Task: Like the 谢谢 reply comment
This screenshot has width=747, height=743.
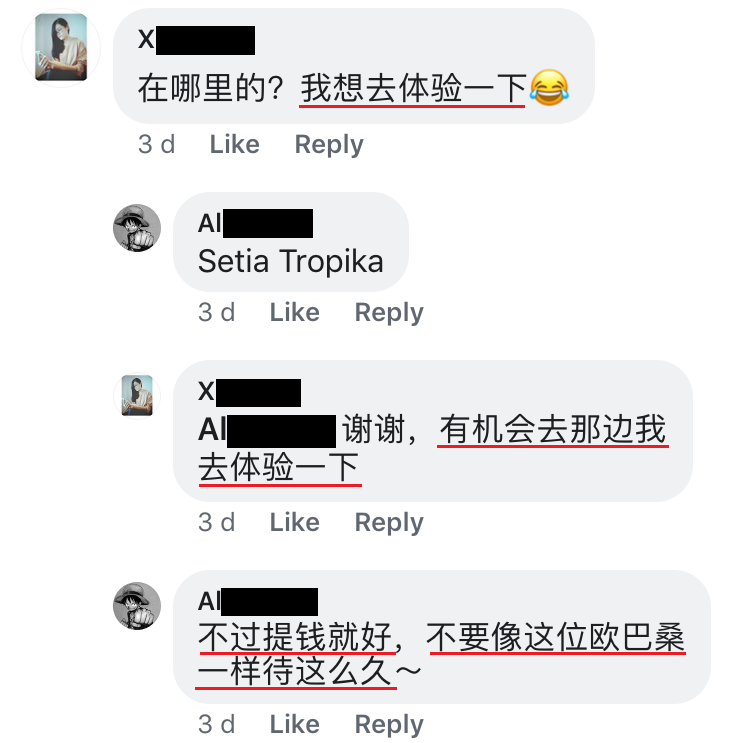Action: click(x=294, y=522)
